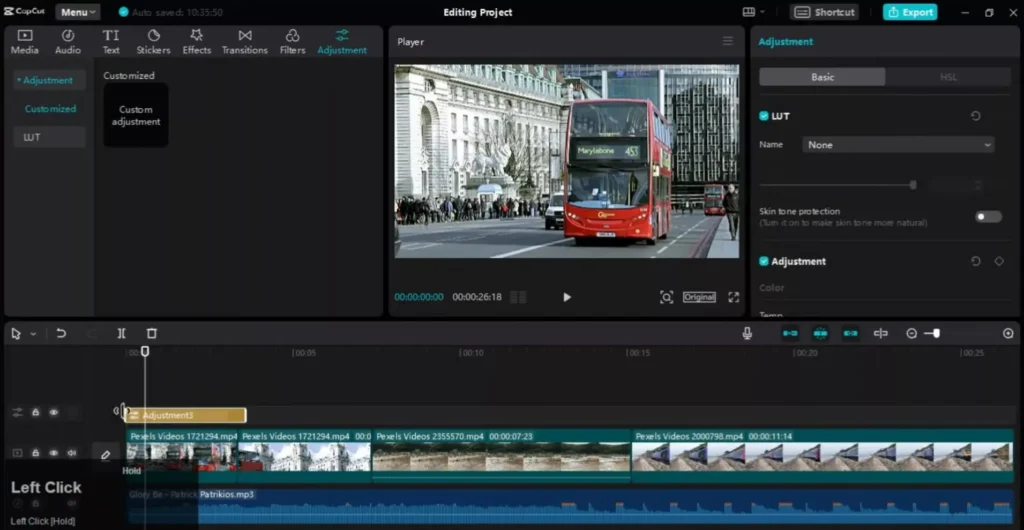
Task: Select the Pexels Videos 2000798.mp4 clip
Action: tap(822, 455)
